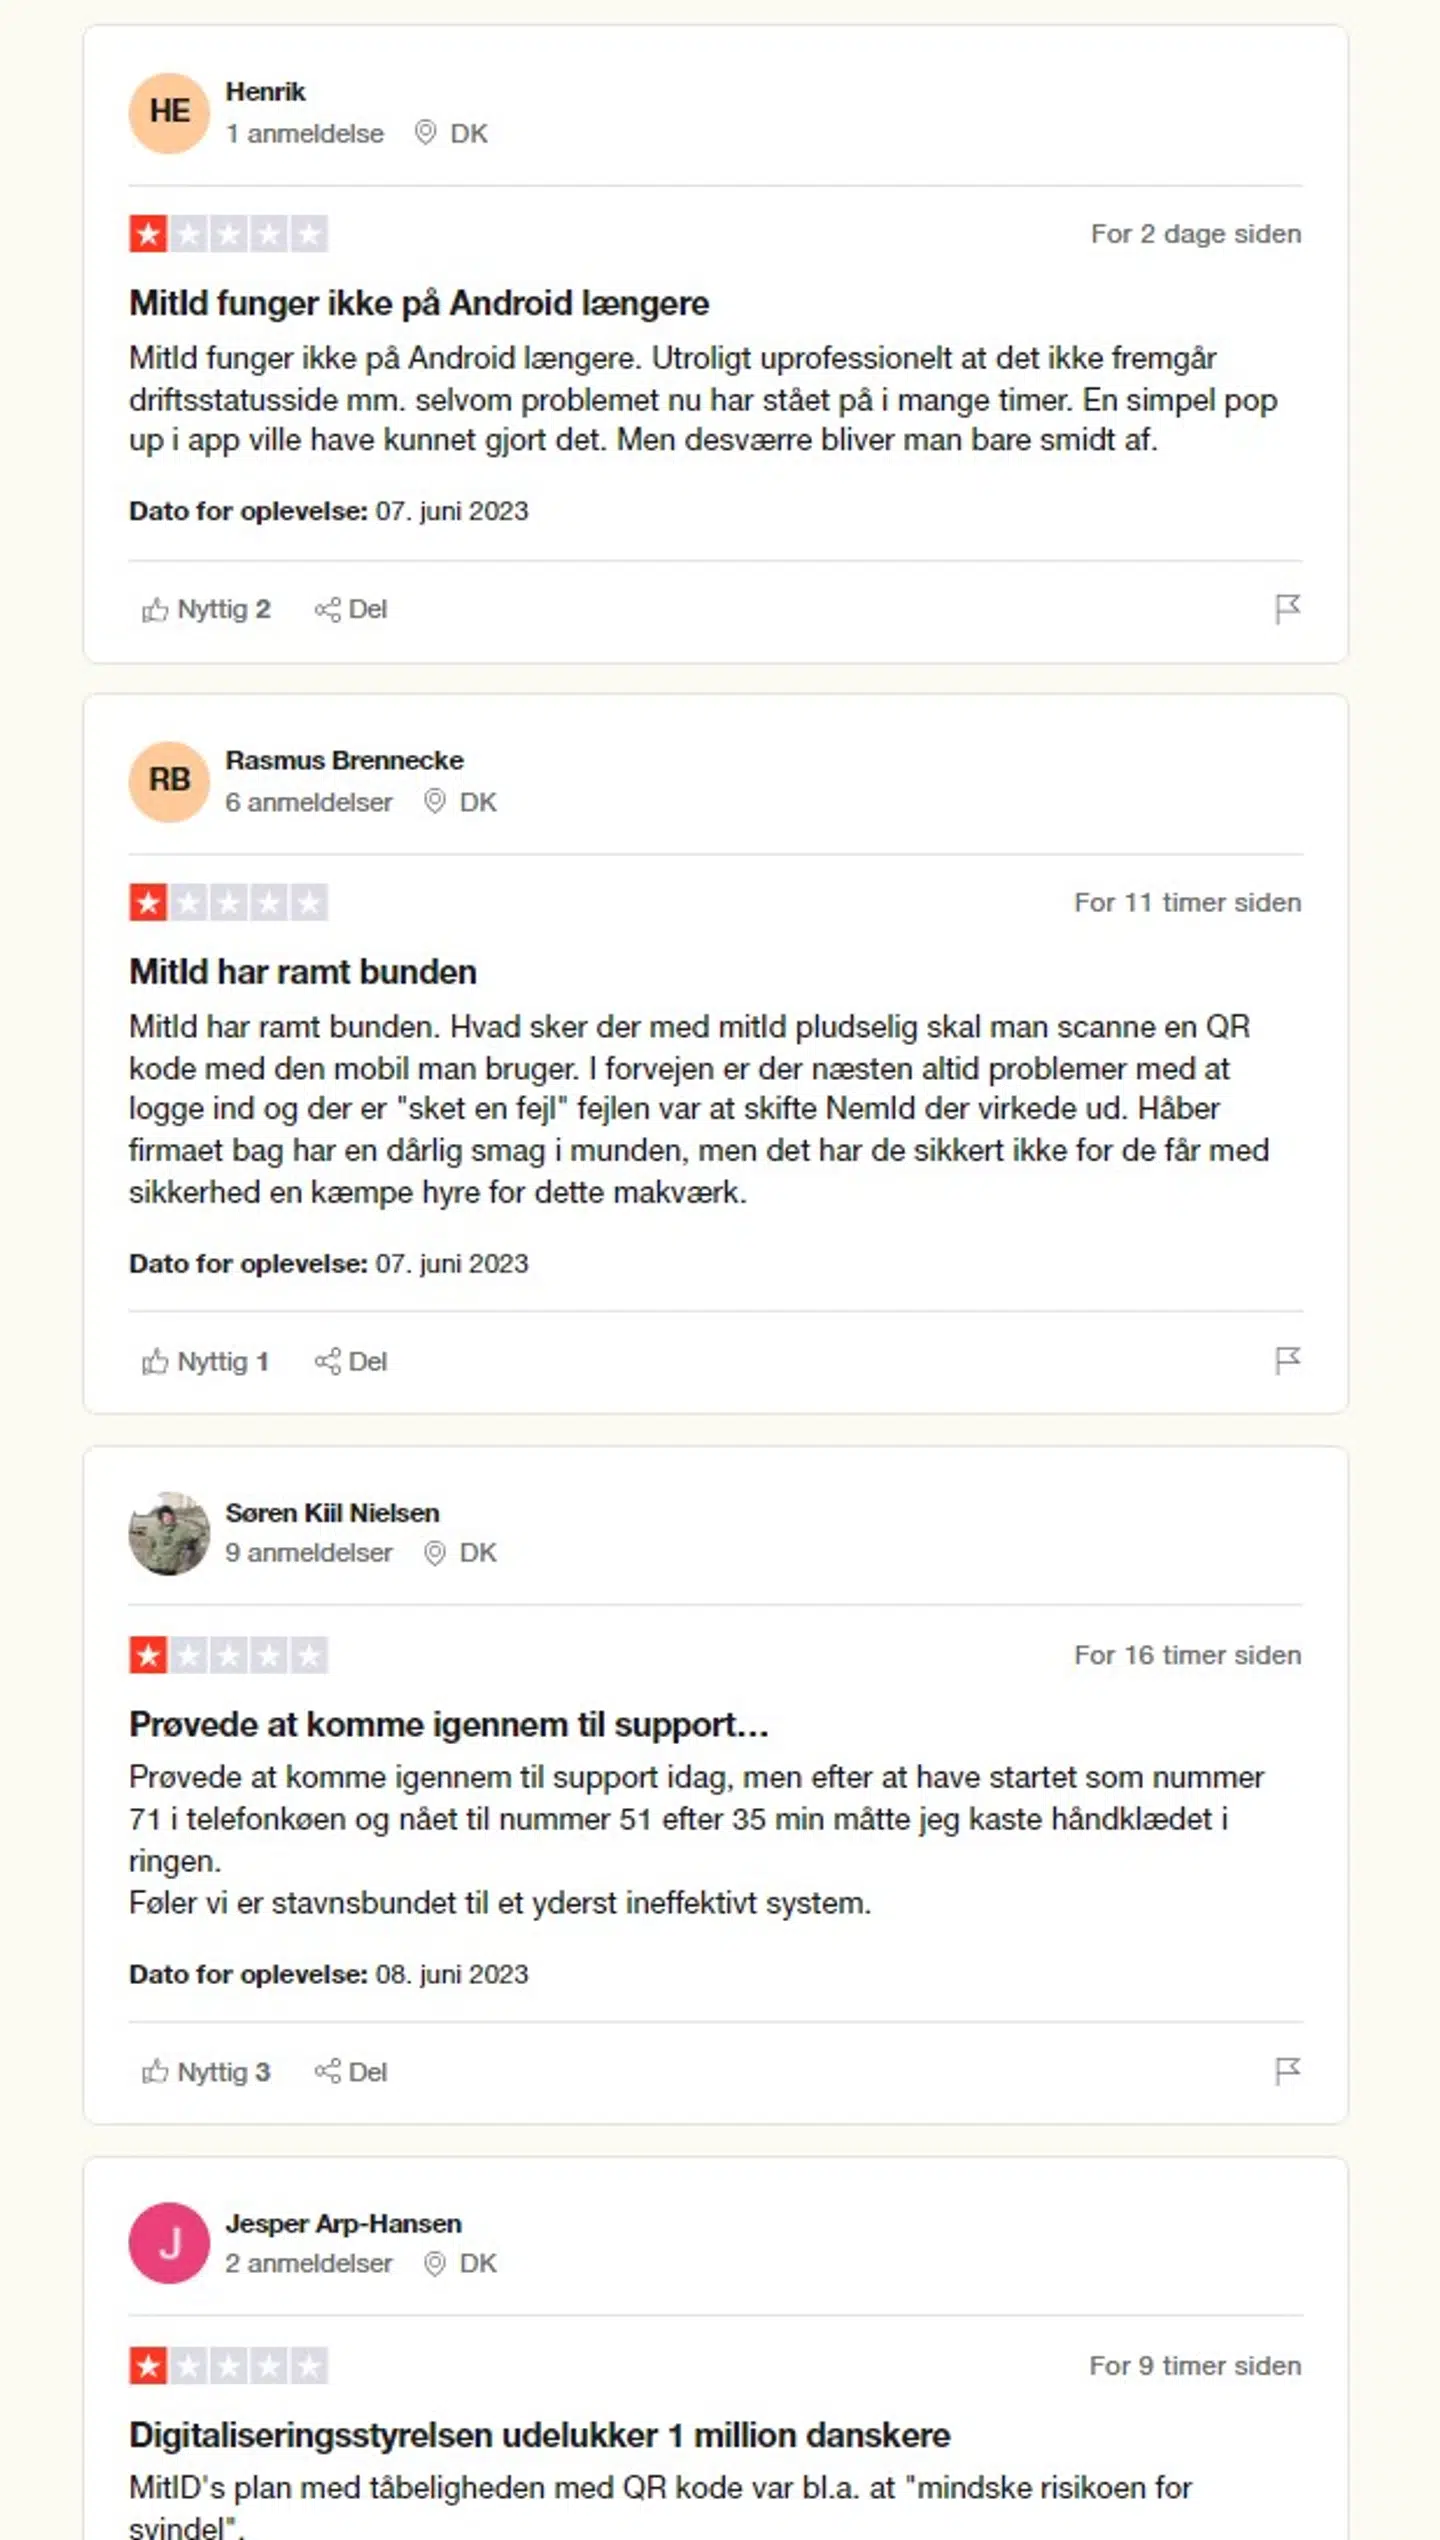Share Rasmus Brennecke's review via Del
Viewport: 1440px width, 2540px height.
tap(351, 1361)
